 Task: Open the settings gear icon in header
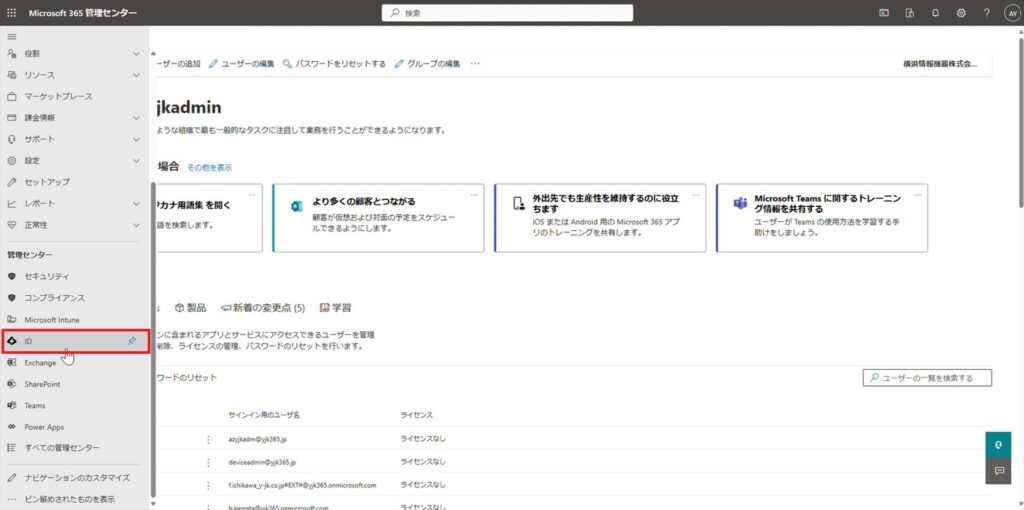tap(961, 12)
